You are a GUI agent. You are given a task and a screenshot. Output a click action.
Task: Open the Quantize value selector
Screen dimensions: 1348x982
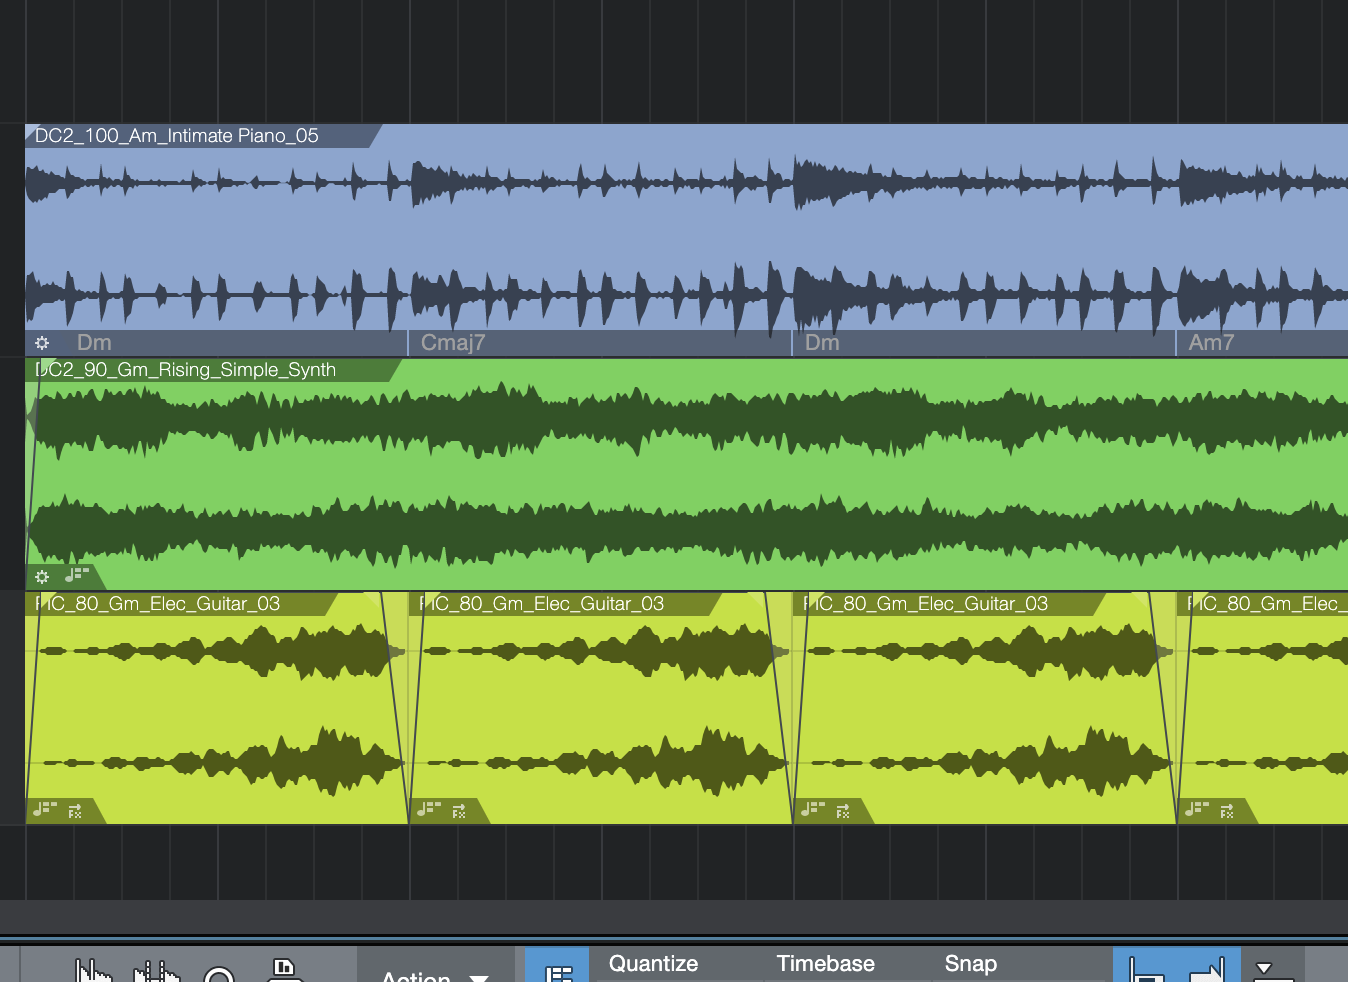pyautogui.click(x=653, y=964)
